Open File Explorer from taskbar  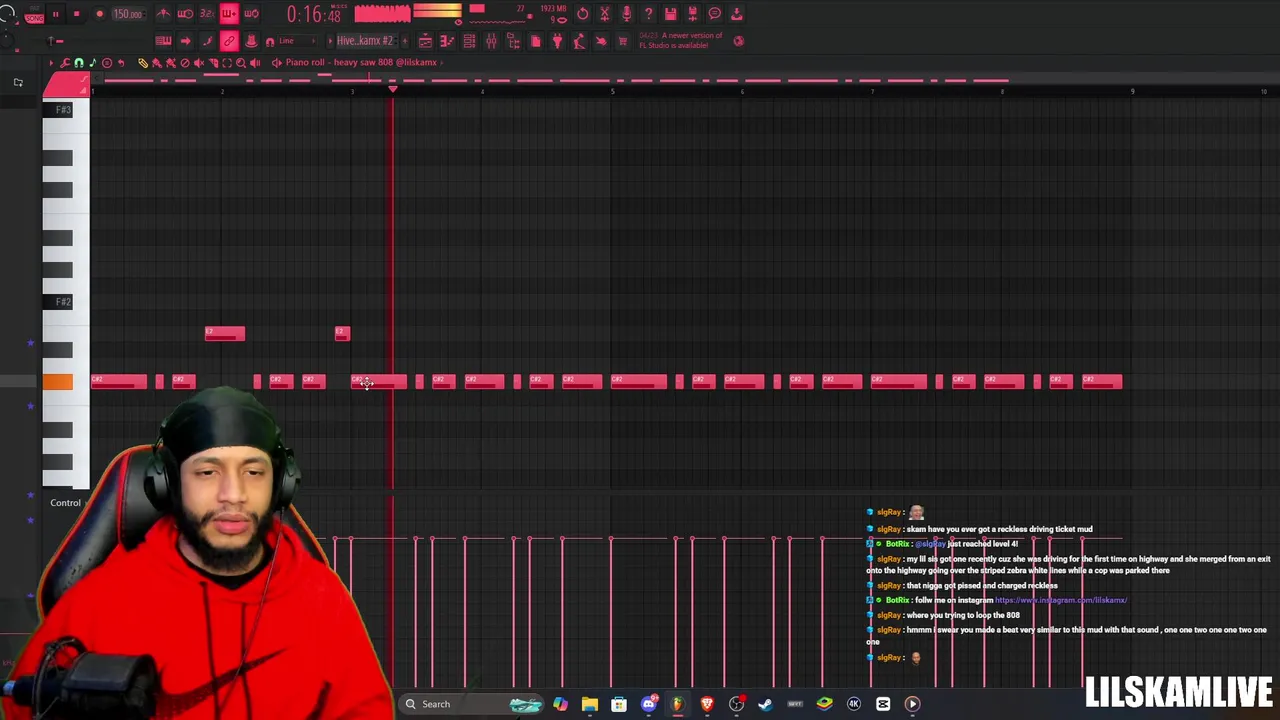click(589, 704)
